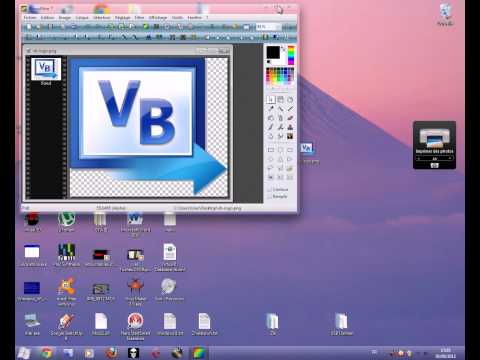Image resolution: width=480 pixels, height=360 pixels.
Task: Click the Open file toolbar icon
Action: click(x=39, y=27)
